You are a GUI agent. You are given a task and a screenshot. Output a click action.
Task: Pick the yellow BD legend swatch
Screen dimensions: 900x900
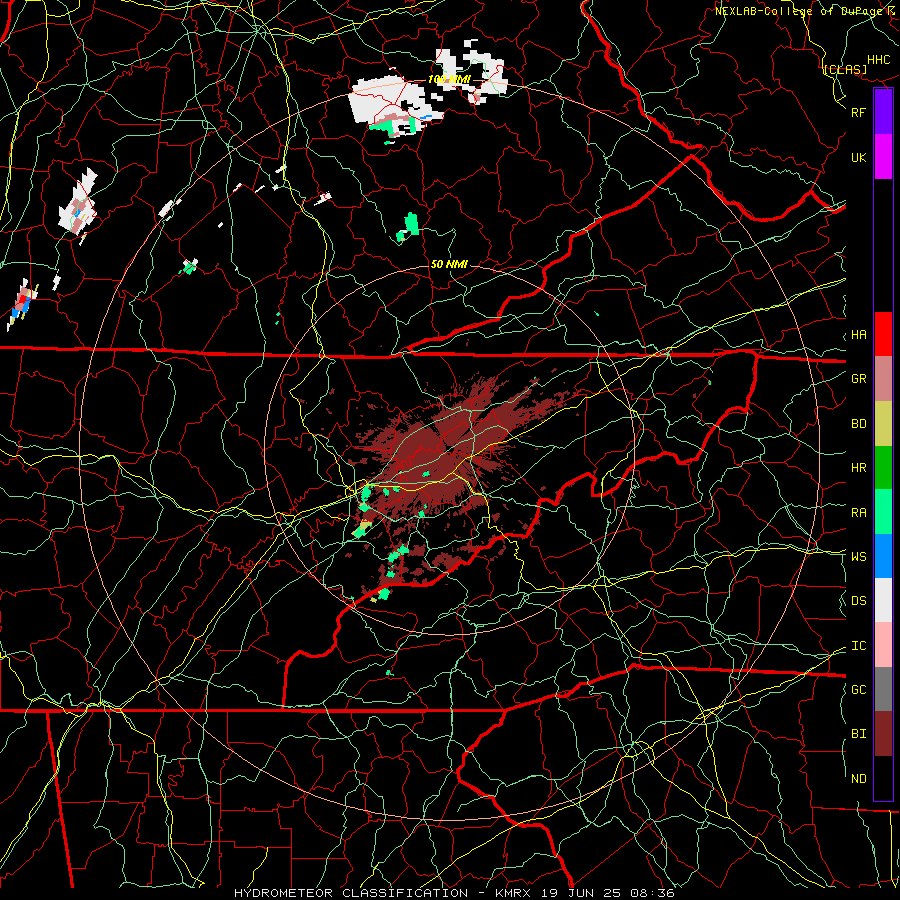click(883, 424)
